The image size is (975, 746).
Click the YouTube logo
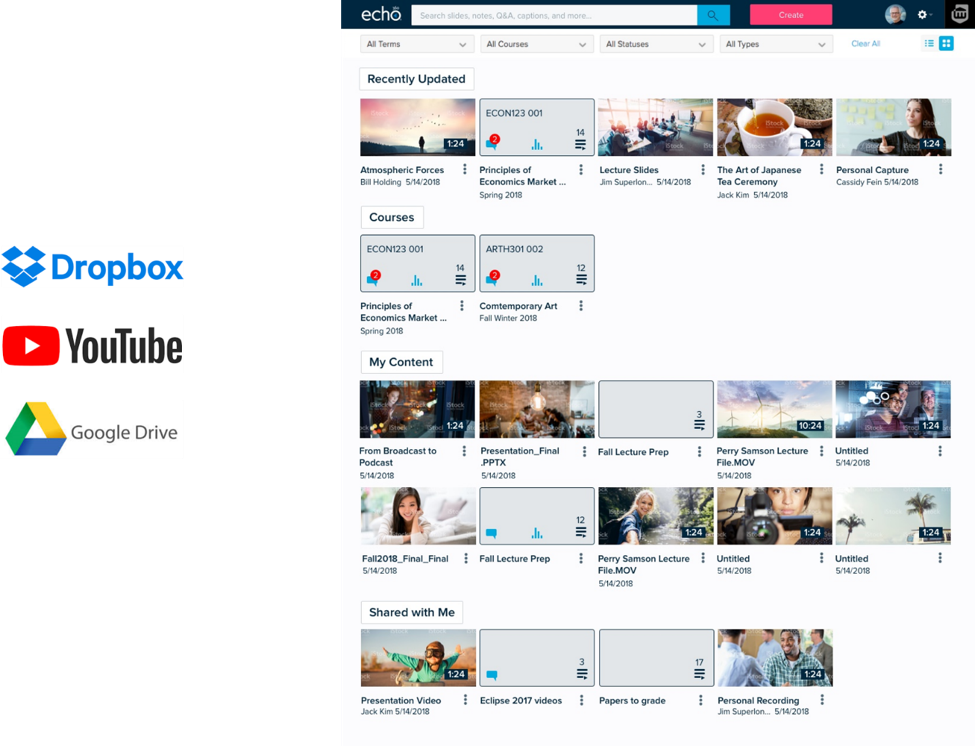tap(92, 344)
